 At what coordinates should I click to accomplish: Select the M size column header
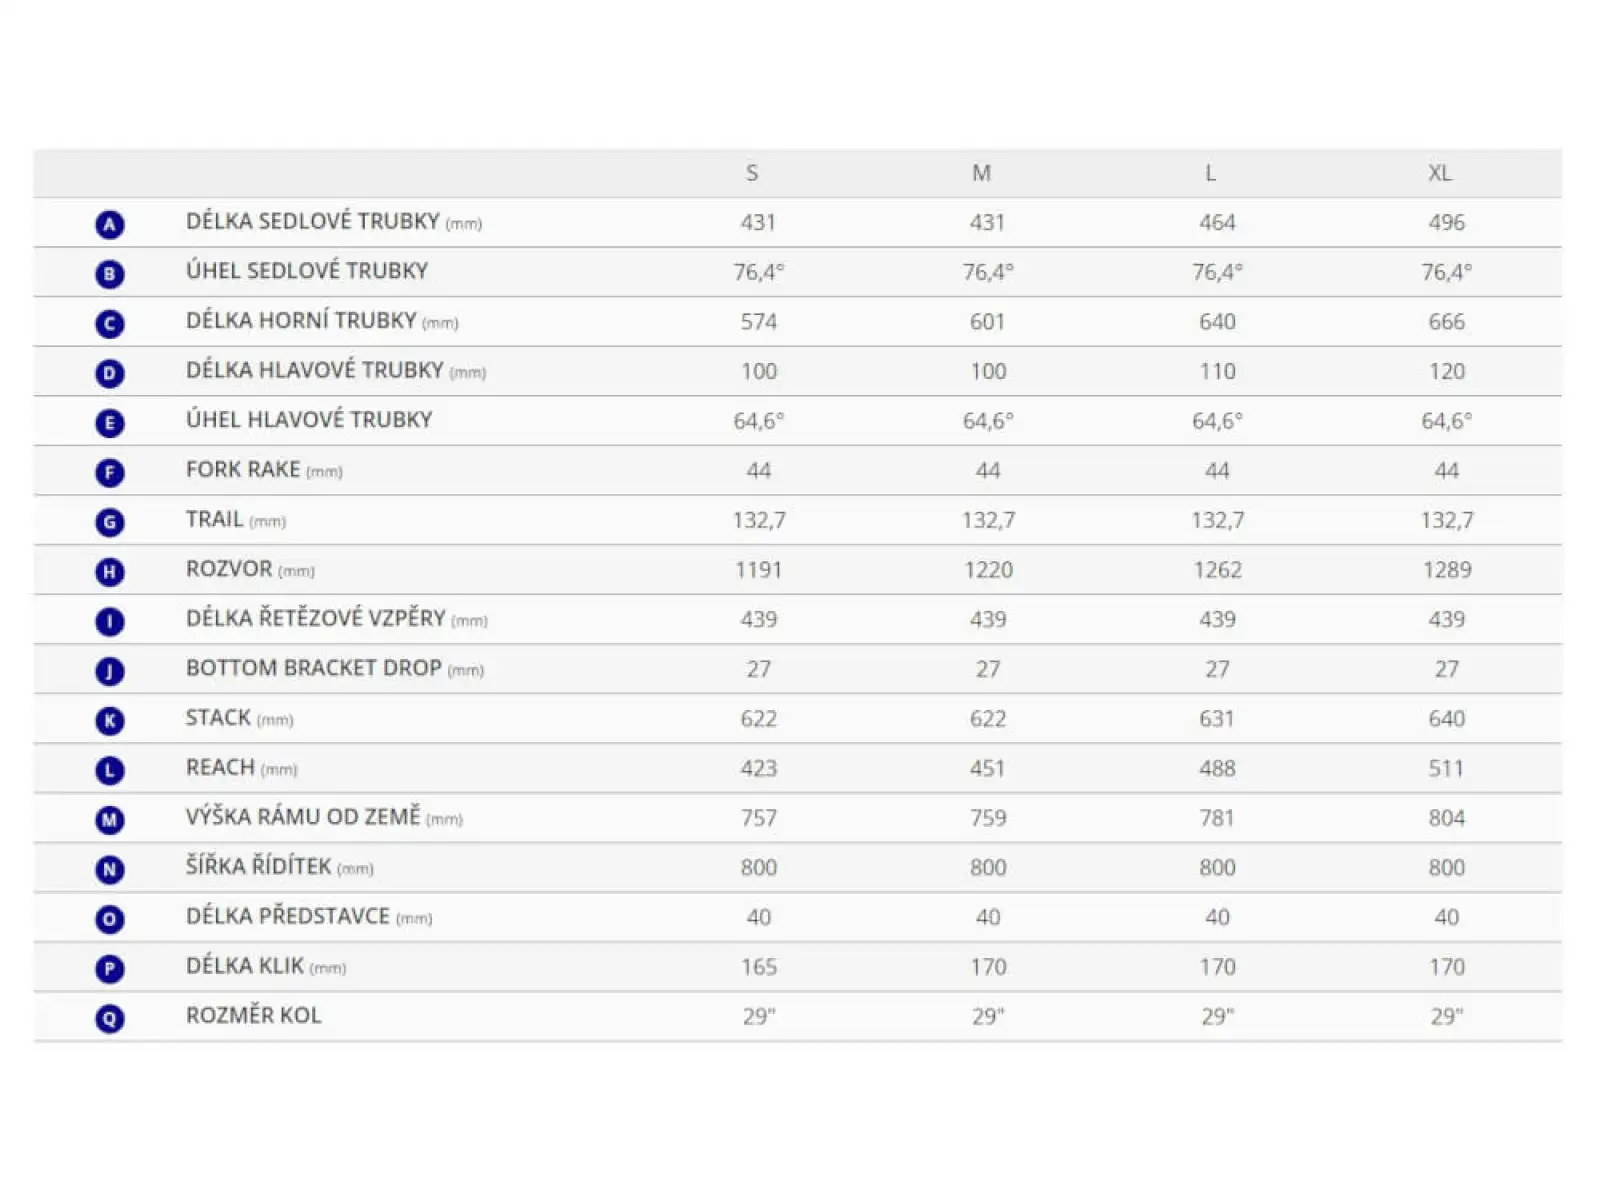click(982, 173)
